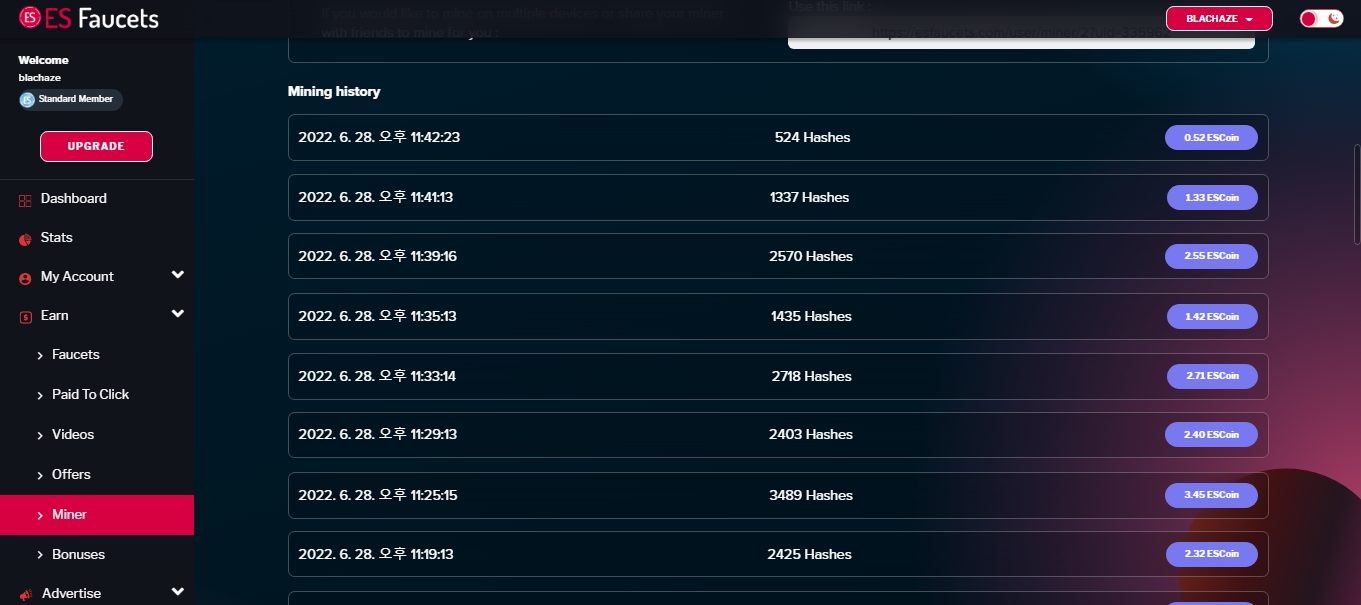The image size is (1361, 605).
Task: Click the My Account user icon
Action: point(25,278)
